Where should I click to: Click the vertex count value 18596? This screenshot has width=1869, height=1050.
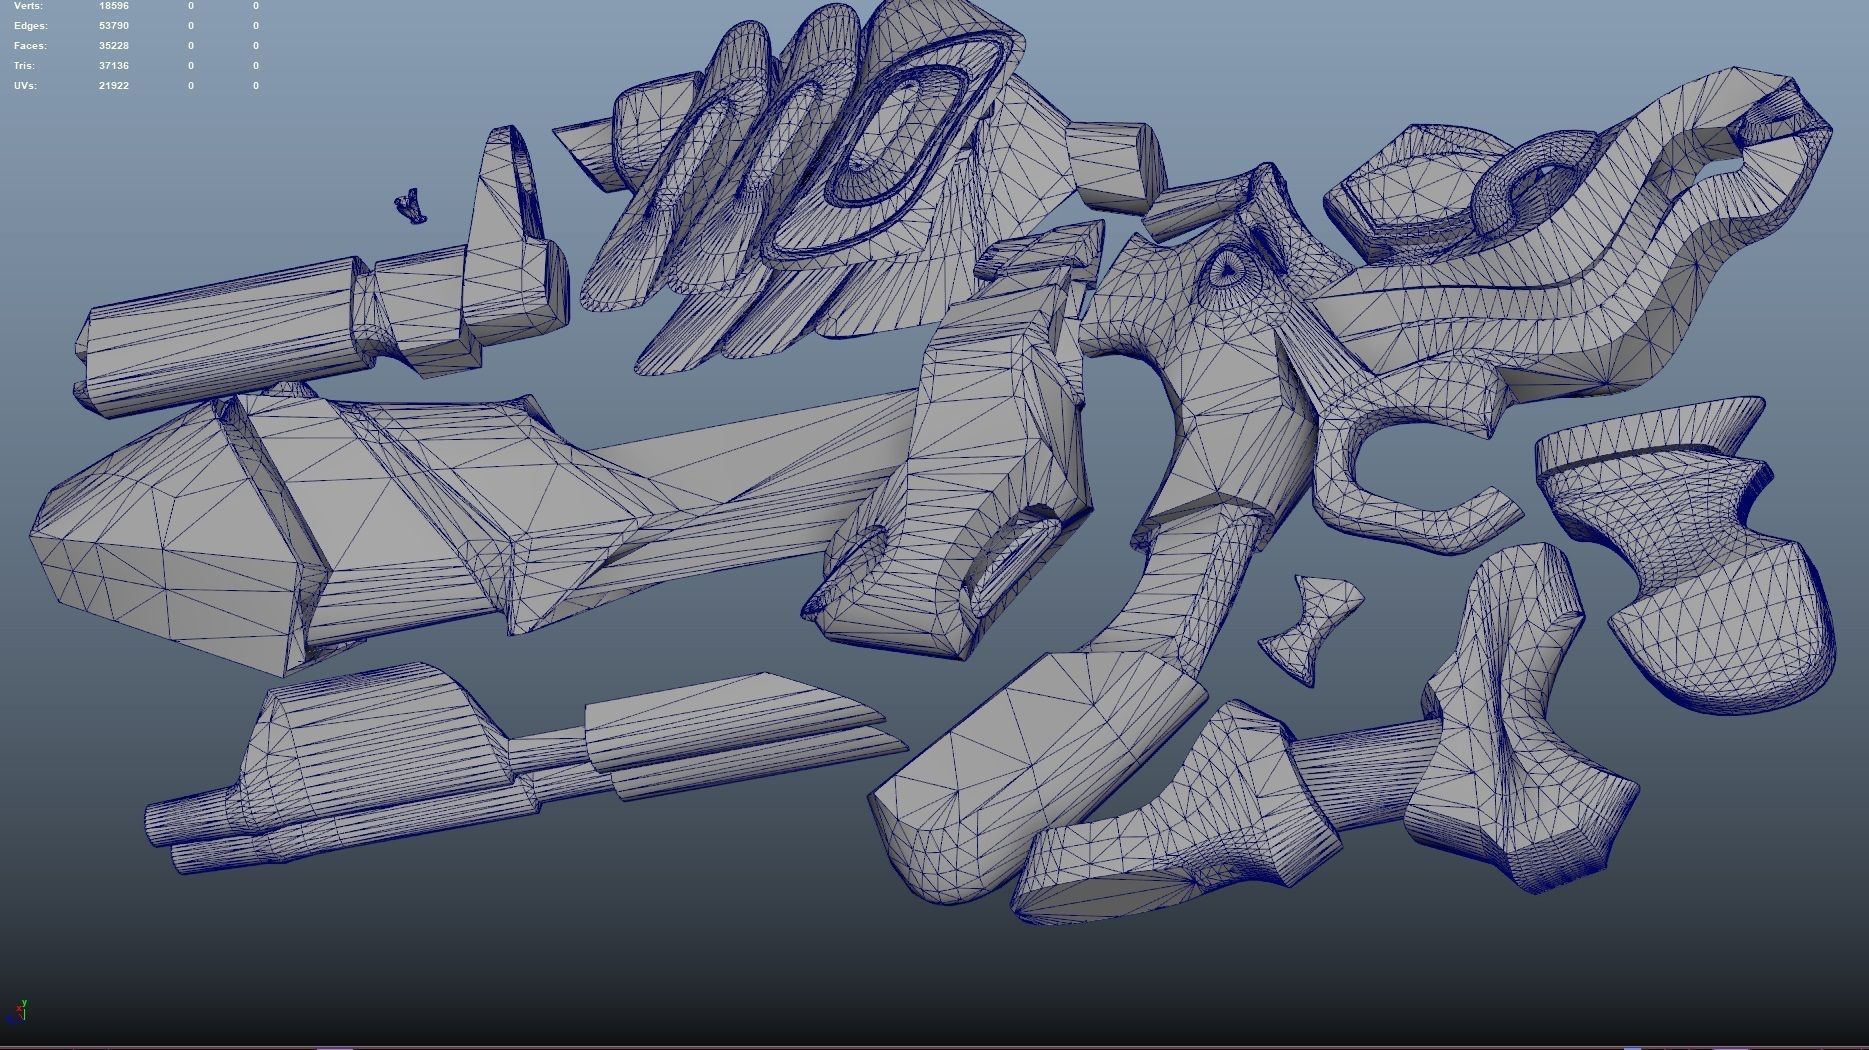[x=114, y=6]
